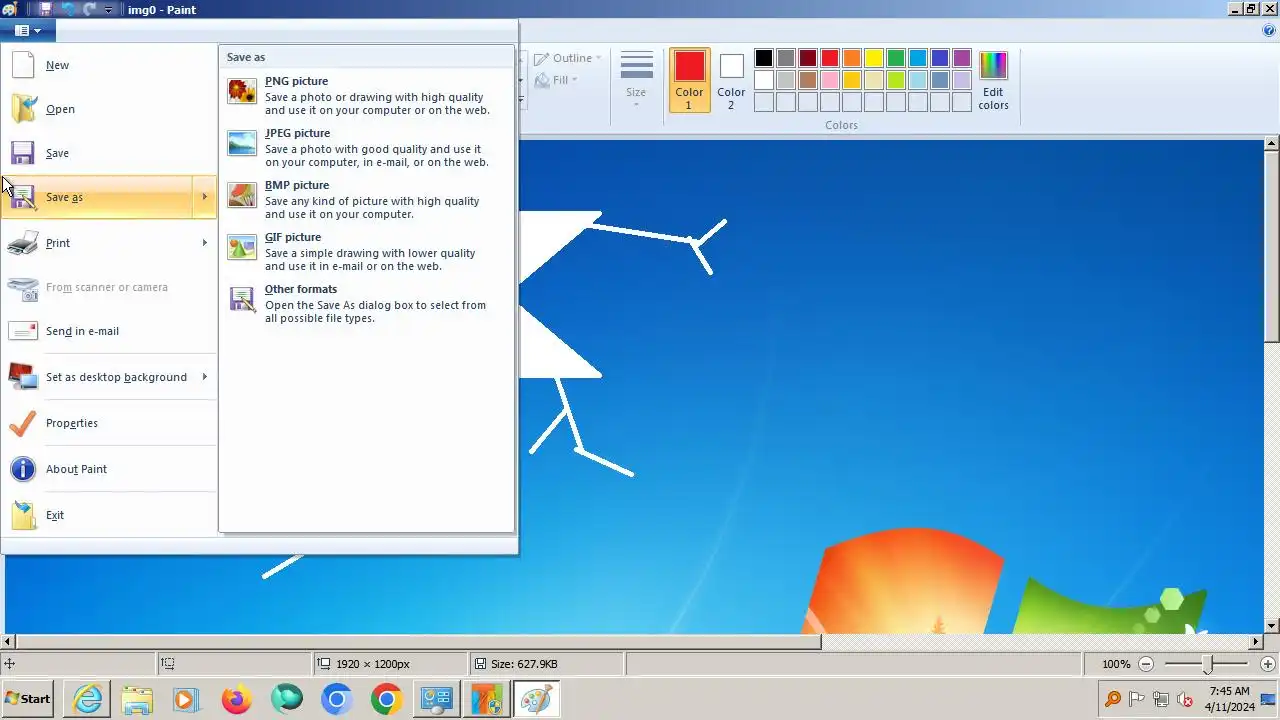The image size is (1280, 720).
Task: Click the Exit icon
Action: point(23,515)
